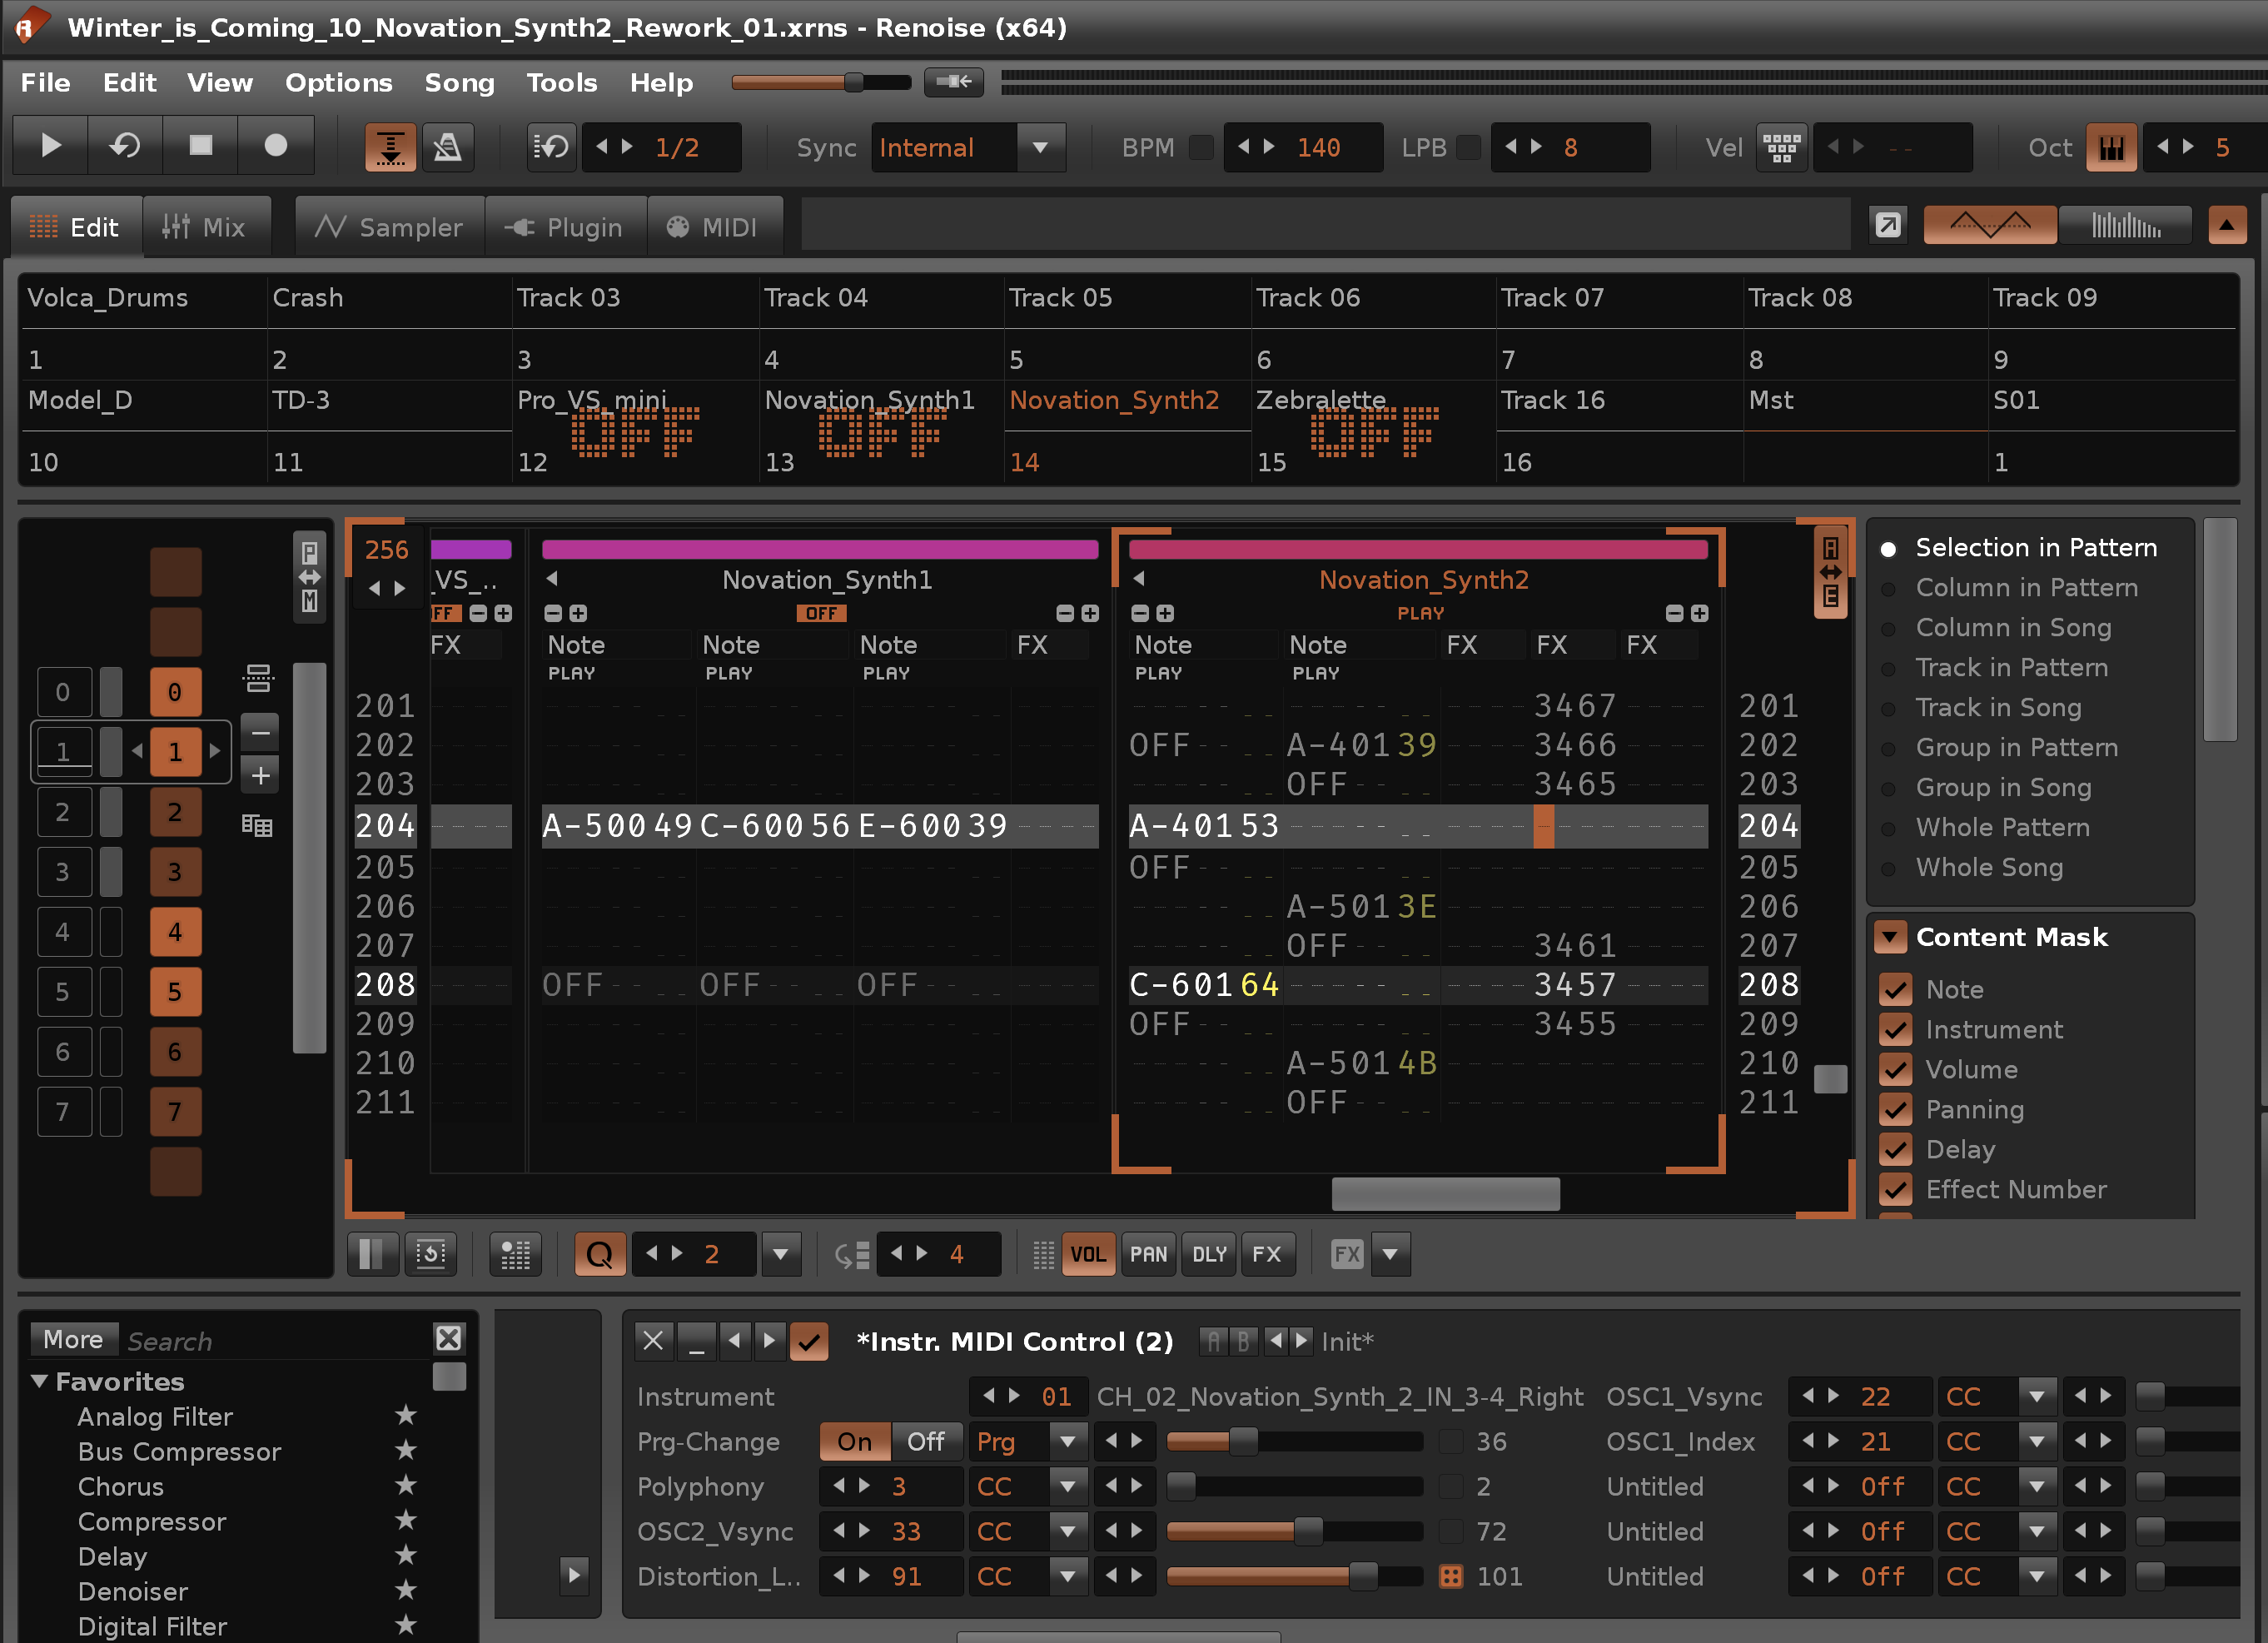Image resolution: width=2268 pixels, height=1643 pixels.
Task: Click the More button in effects list
Action: pos(73,1339)
